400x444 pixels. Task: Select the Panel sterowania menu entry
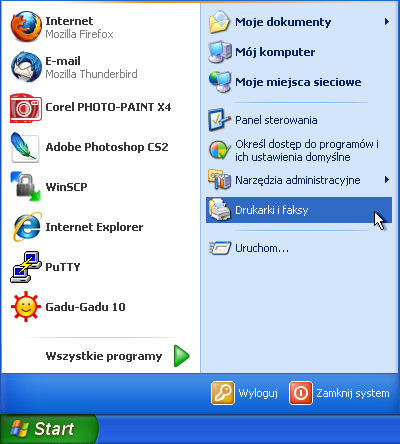pos(299,120)
